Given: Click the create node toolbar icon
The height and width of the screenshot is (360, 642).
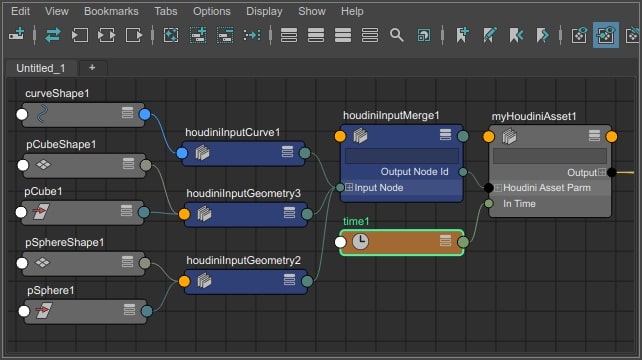Looking at the screenshot, I should point(17,35).
